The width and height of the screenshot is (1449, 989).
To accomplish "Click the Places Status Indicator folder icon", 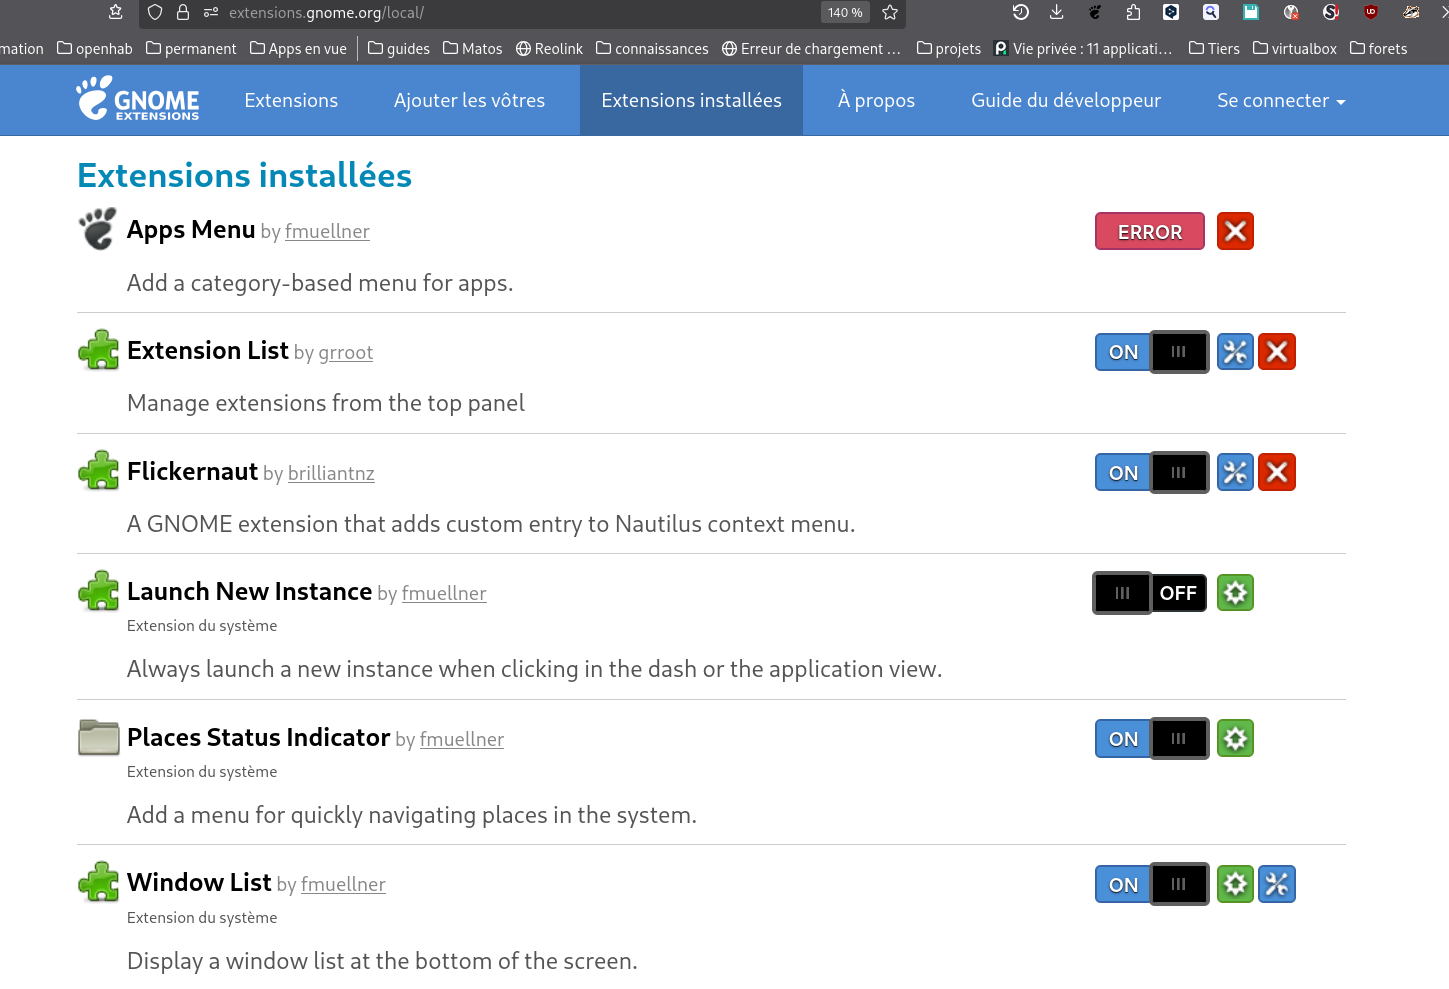I will pos(98,737).
